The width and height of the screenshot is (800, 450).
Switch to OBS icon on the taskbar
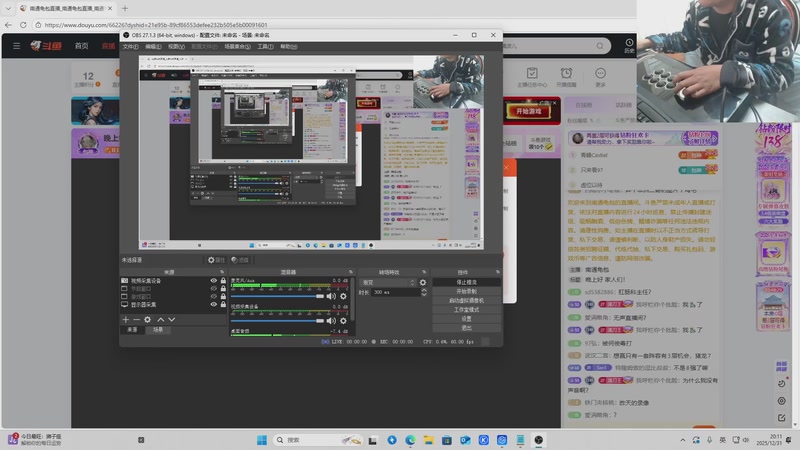pos(539,440)
